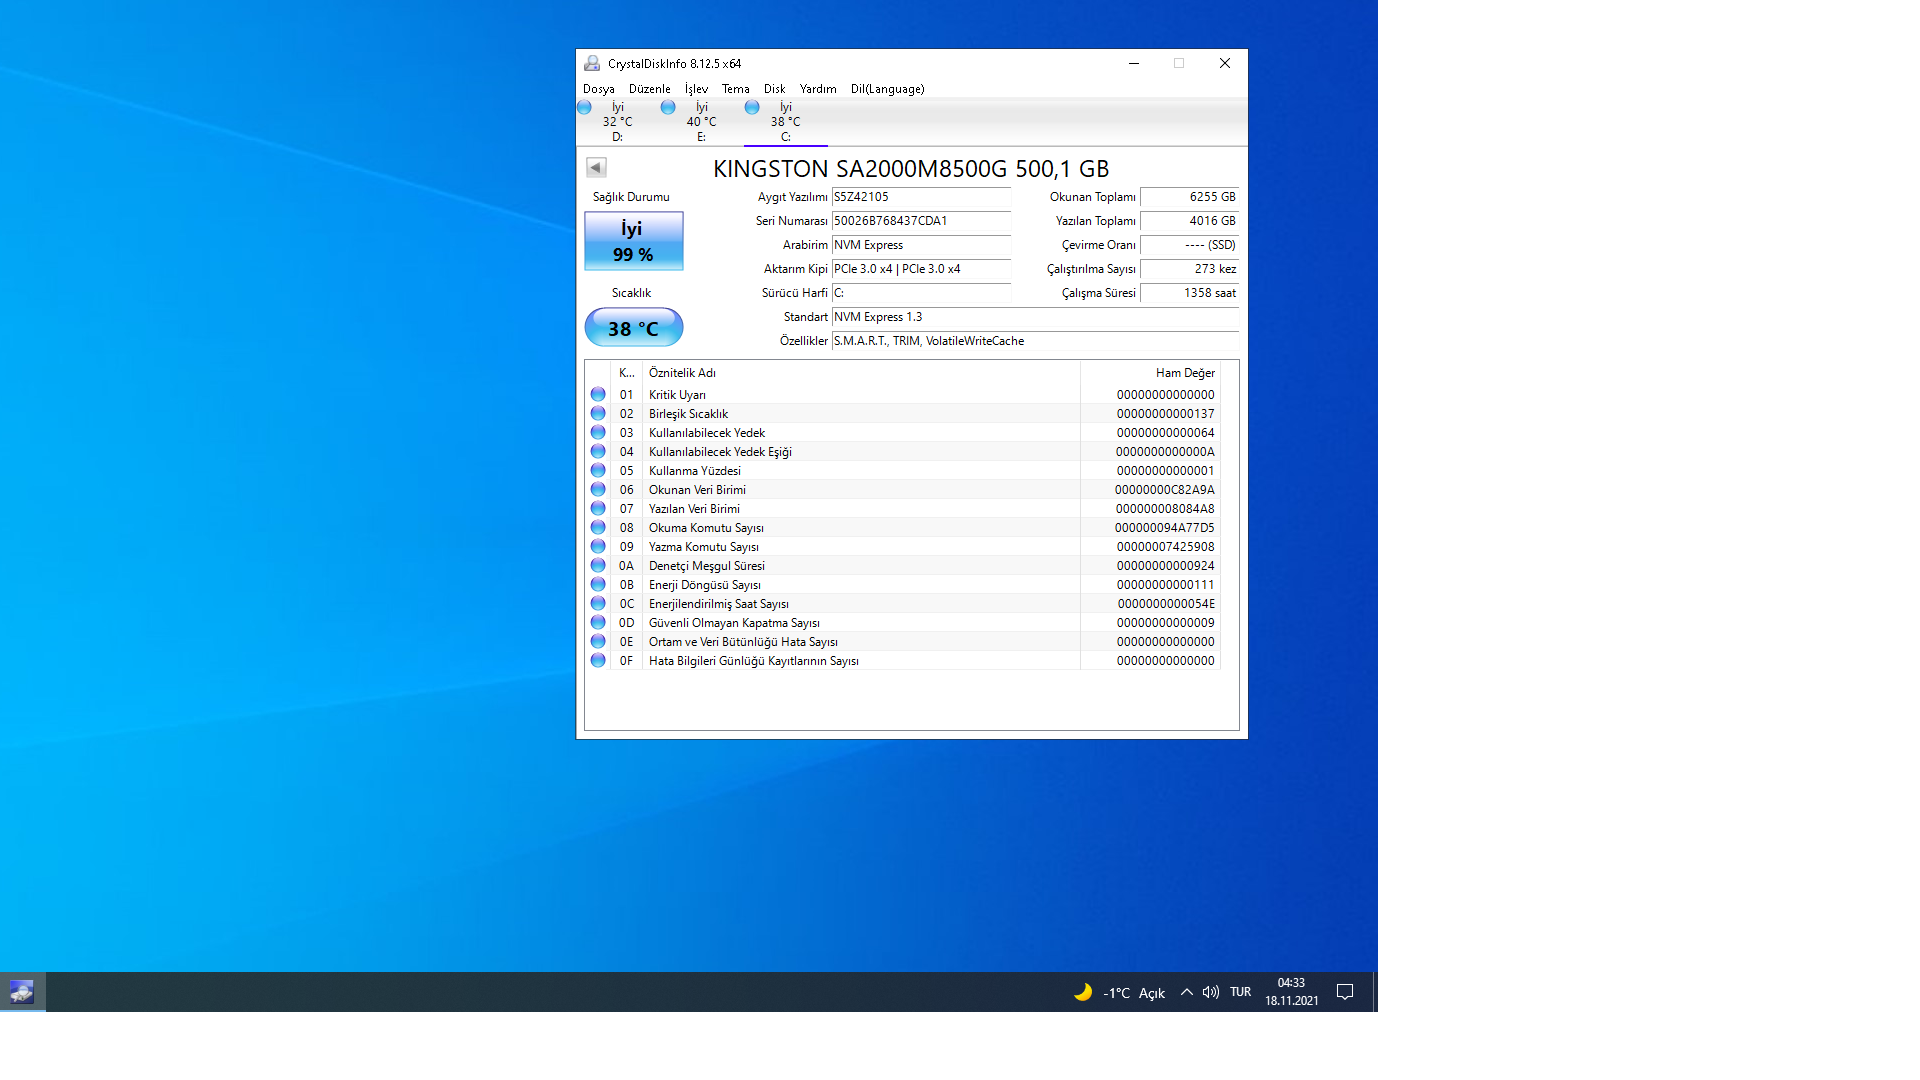Click the status orb for Kullanılabilecek Yedek row 03
The image size is (1920, 1080).
tap(598, 432)
